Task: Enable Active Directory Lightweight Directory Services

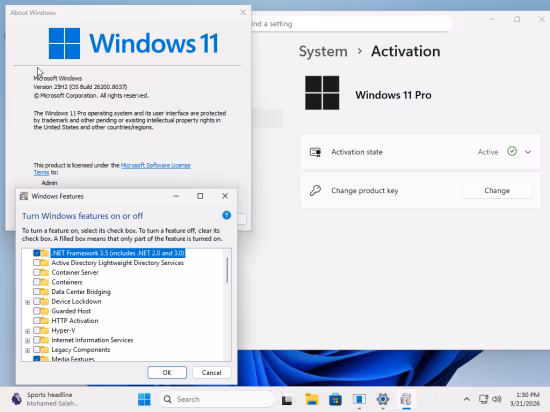Action: coord(36,263)
